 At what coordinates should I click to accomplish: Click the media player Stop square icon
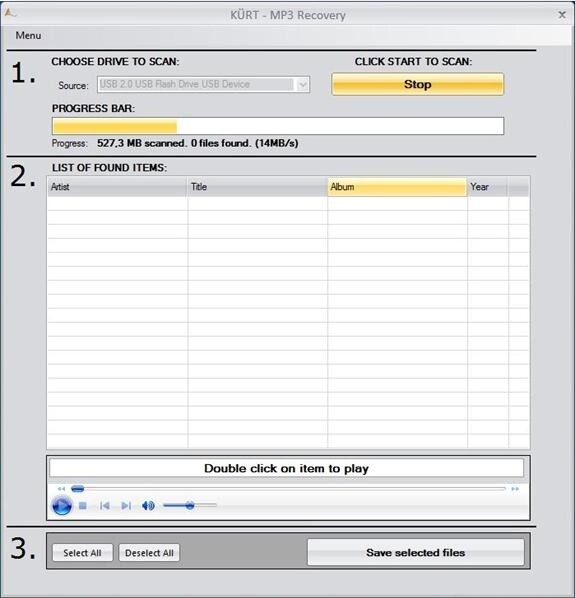click(x=83, y=506)
